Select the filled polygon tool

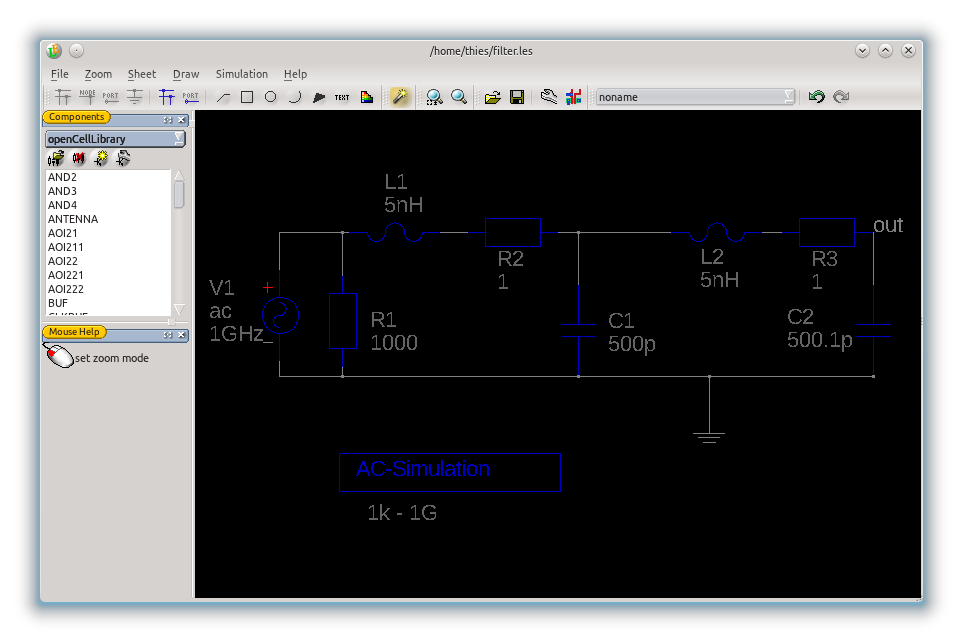319,97
